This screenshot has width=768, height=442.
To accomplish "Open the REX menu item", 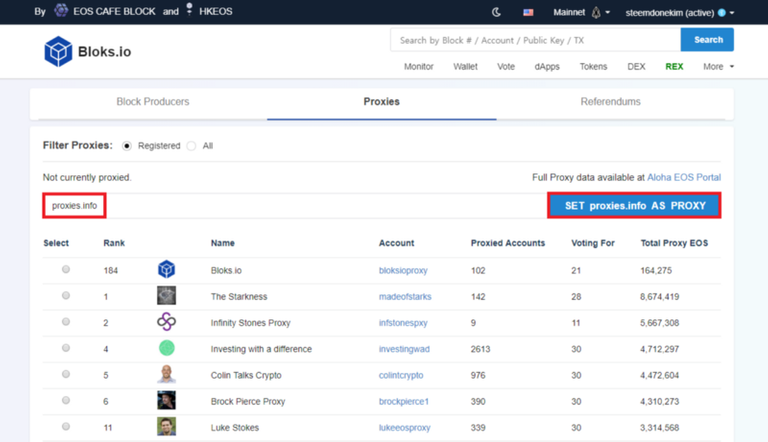I will tap(674, 67).
